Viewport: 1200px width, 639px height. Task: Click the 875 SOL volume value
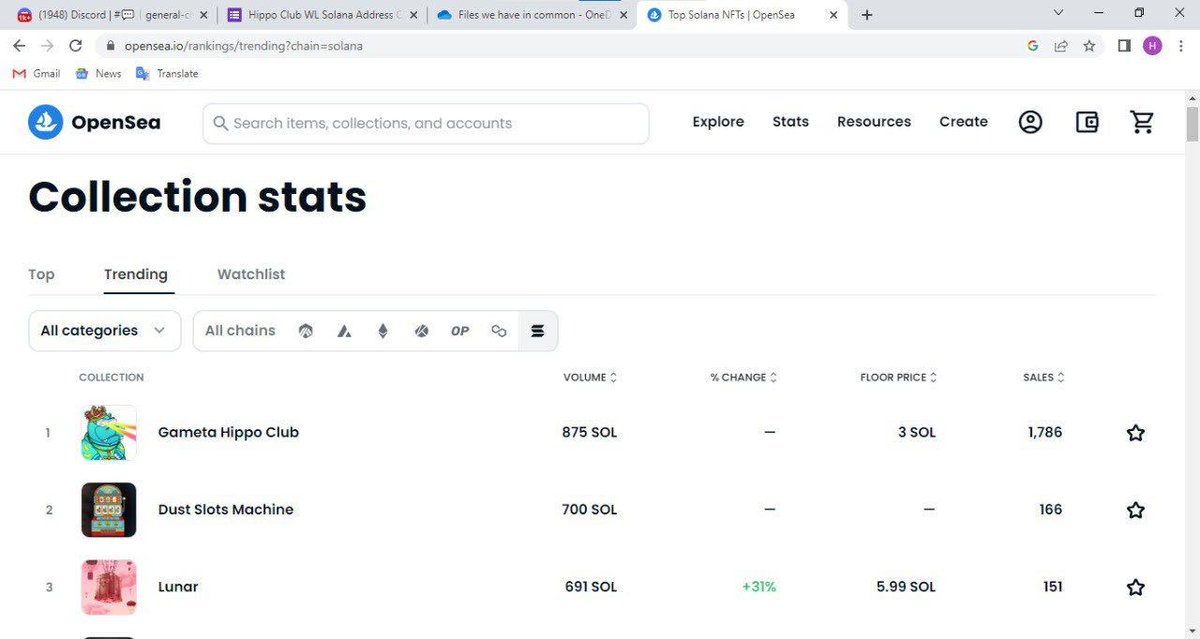590,433
